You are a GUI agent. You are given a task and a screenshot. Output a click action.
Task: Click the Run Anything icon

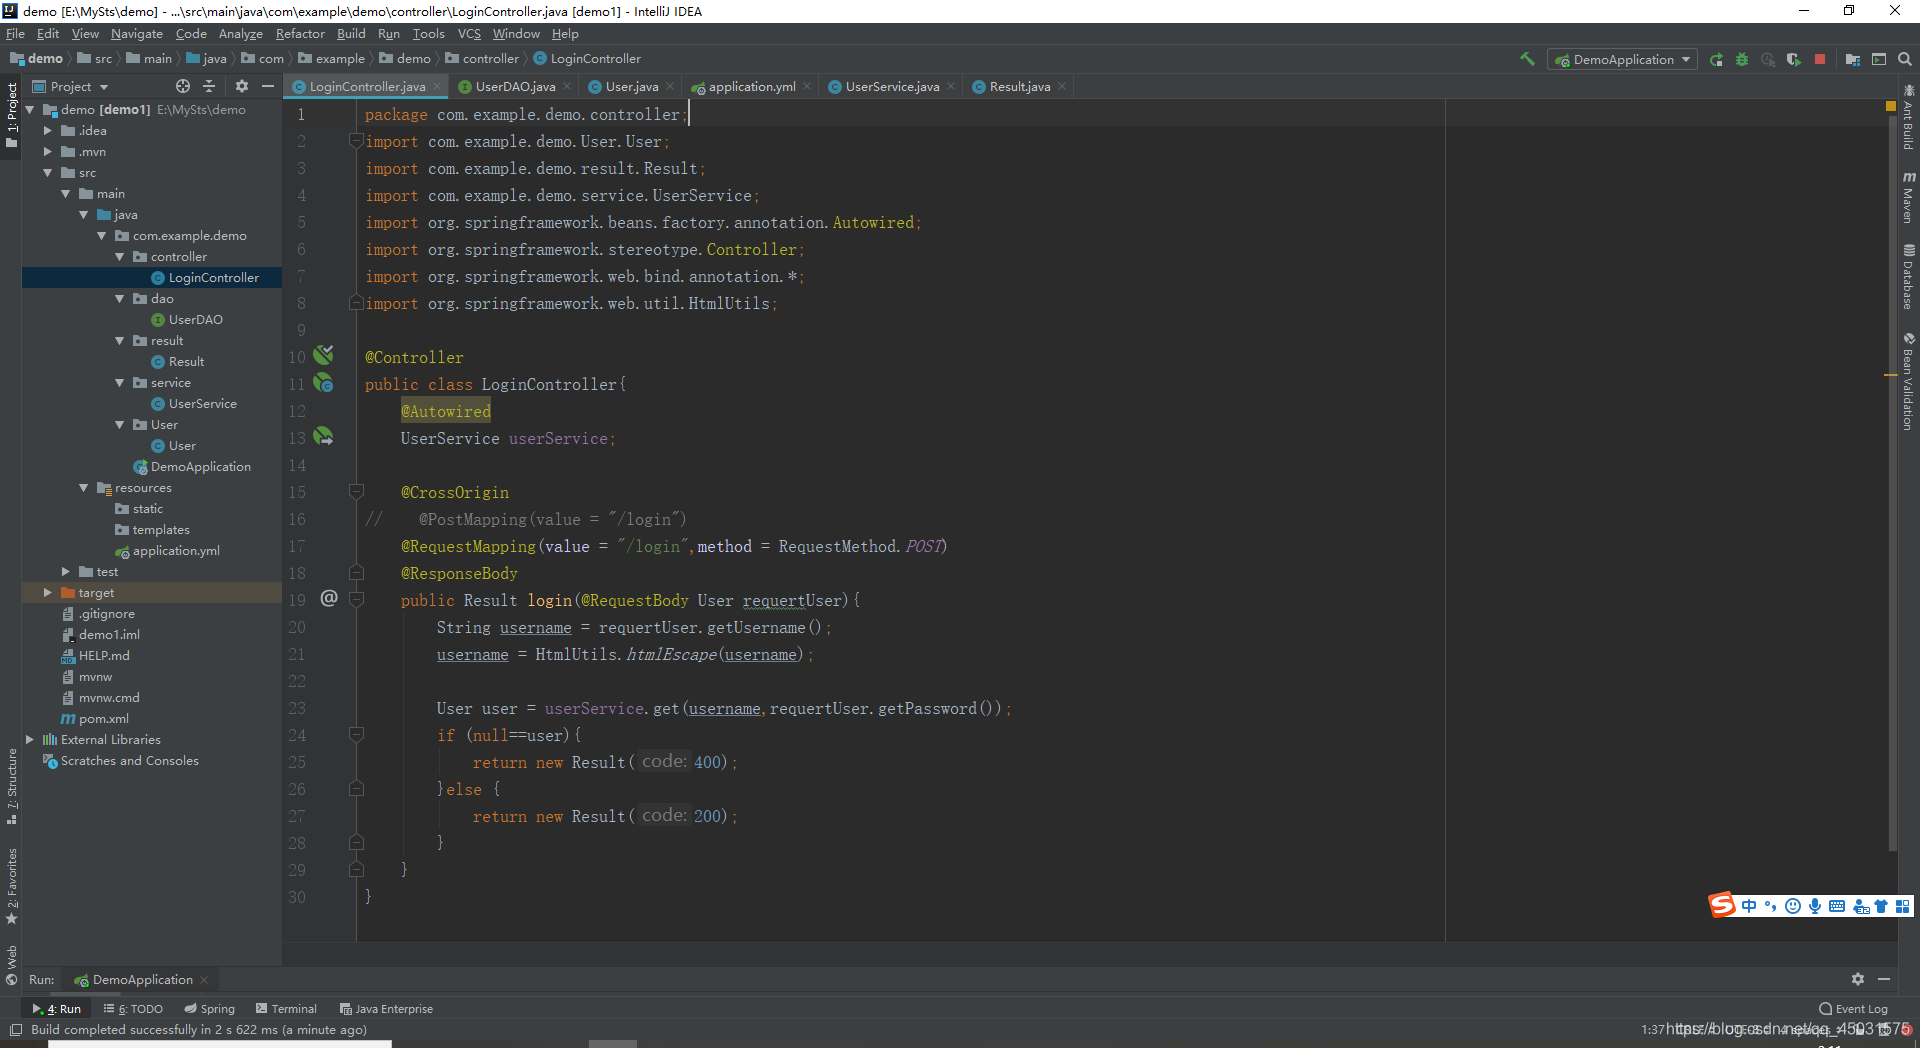click(x=1879, y=59)
